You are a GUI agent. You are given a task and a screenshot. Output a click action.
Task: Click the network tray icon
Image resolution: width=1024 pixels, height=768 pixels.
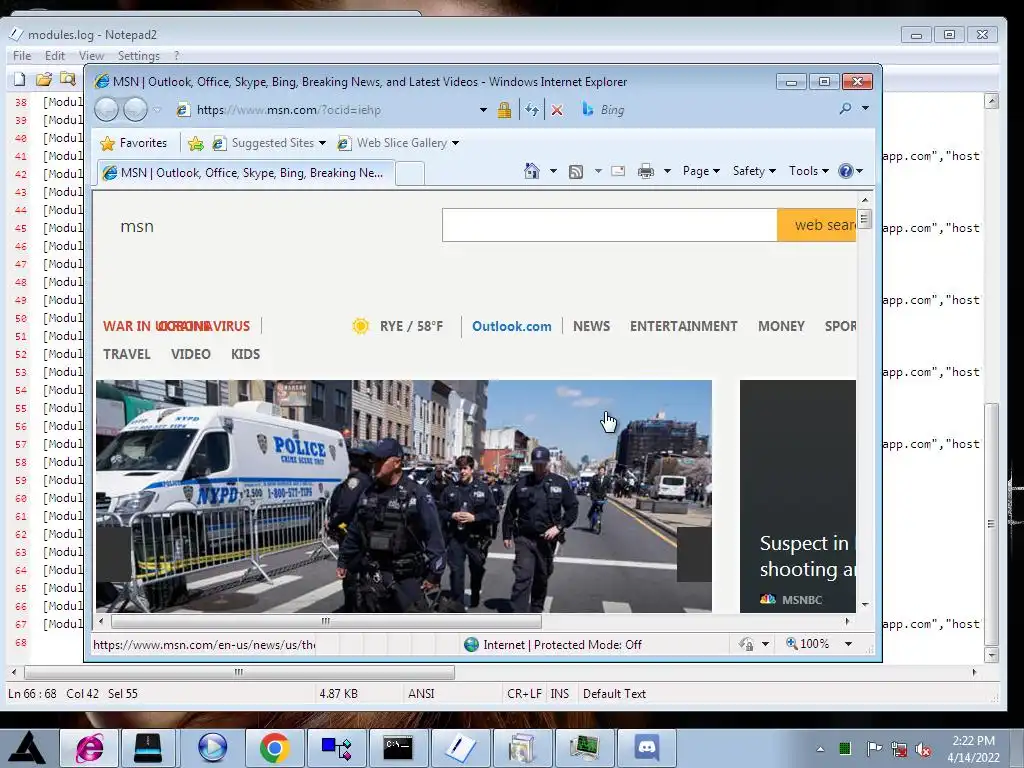tap(899, 749)
